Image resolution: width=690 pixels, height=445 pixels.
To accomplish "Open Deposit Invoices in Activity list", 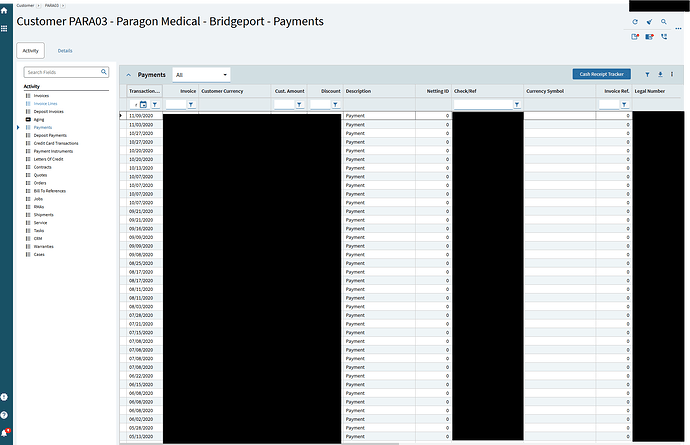I will [x=48, y=111].
